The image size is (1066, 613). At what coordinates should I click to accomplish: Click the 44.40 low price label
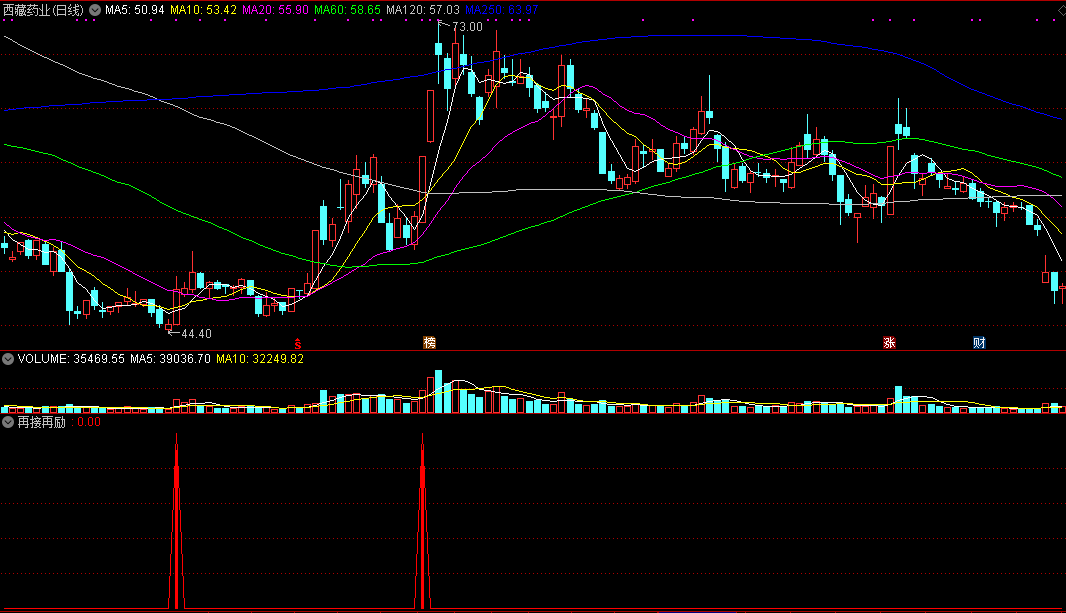(196, 334)
